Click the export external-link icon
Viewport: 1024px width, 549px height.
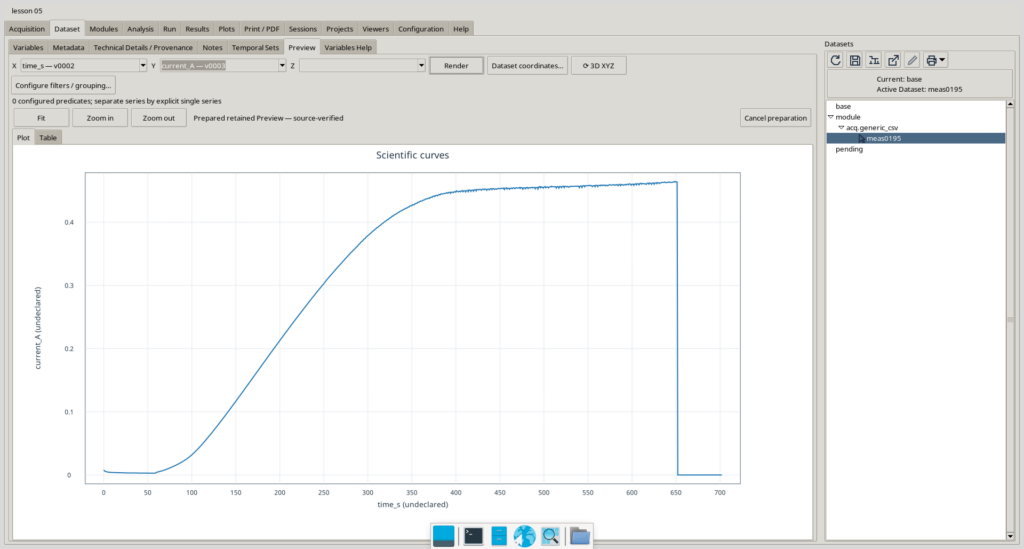pos(893,60)
